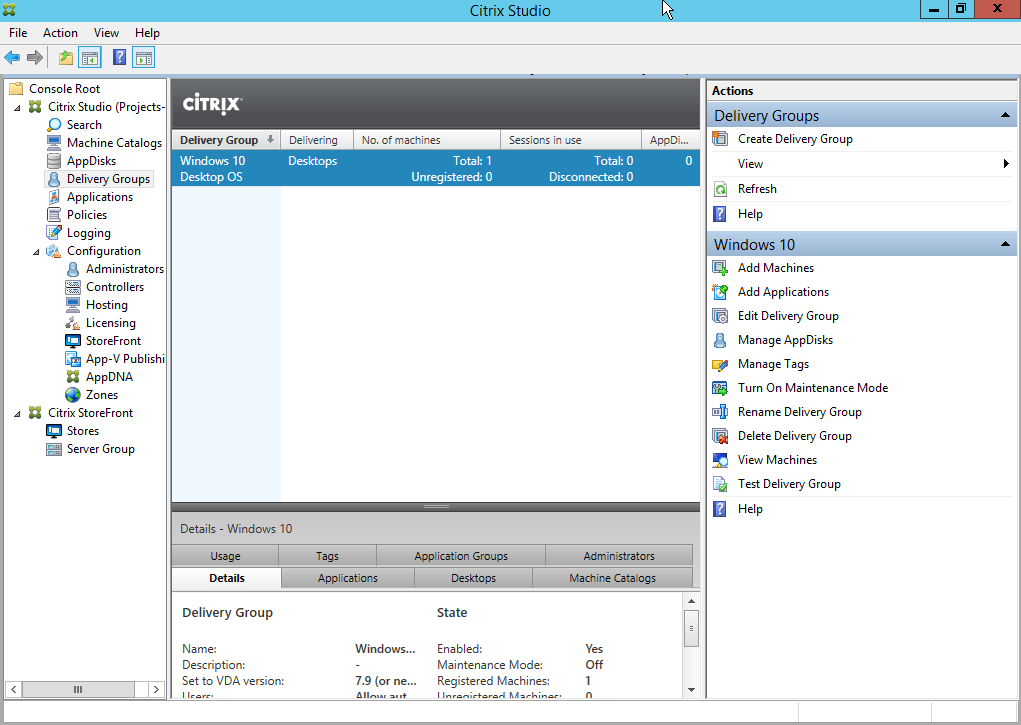
Task: Go back with the blue Back arrow
Action: pyautogui.click(x=12, y=58)
